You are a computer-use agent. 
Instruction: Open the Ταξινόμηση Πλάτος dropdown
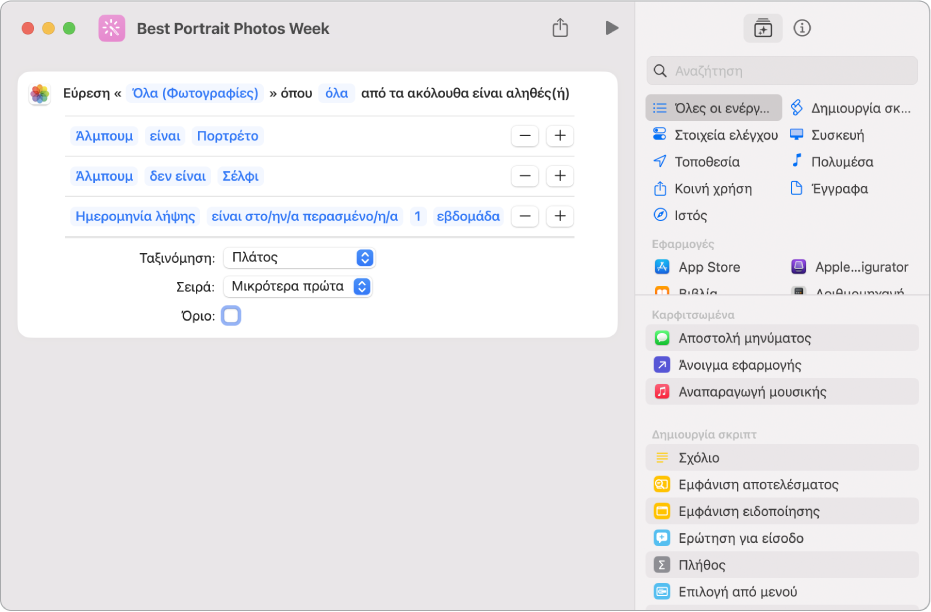click(299, 257)
